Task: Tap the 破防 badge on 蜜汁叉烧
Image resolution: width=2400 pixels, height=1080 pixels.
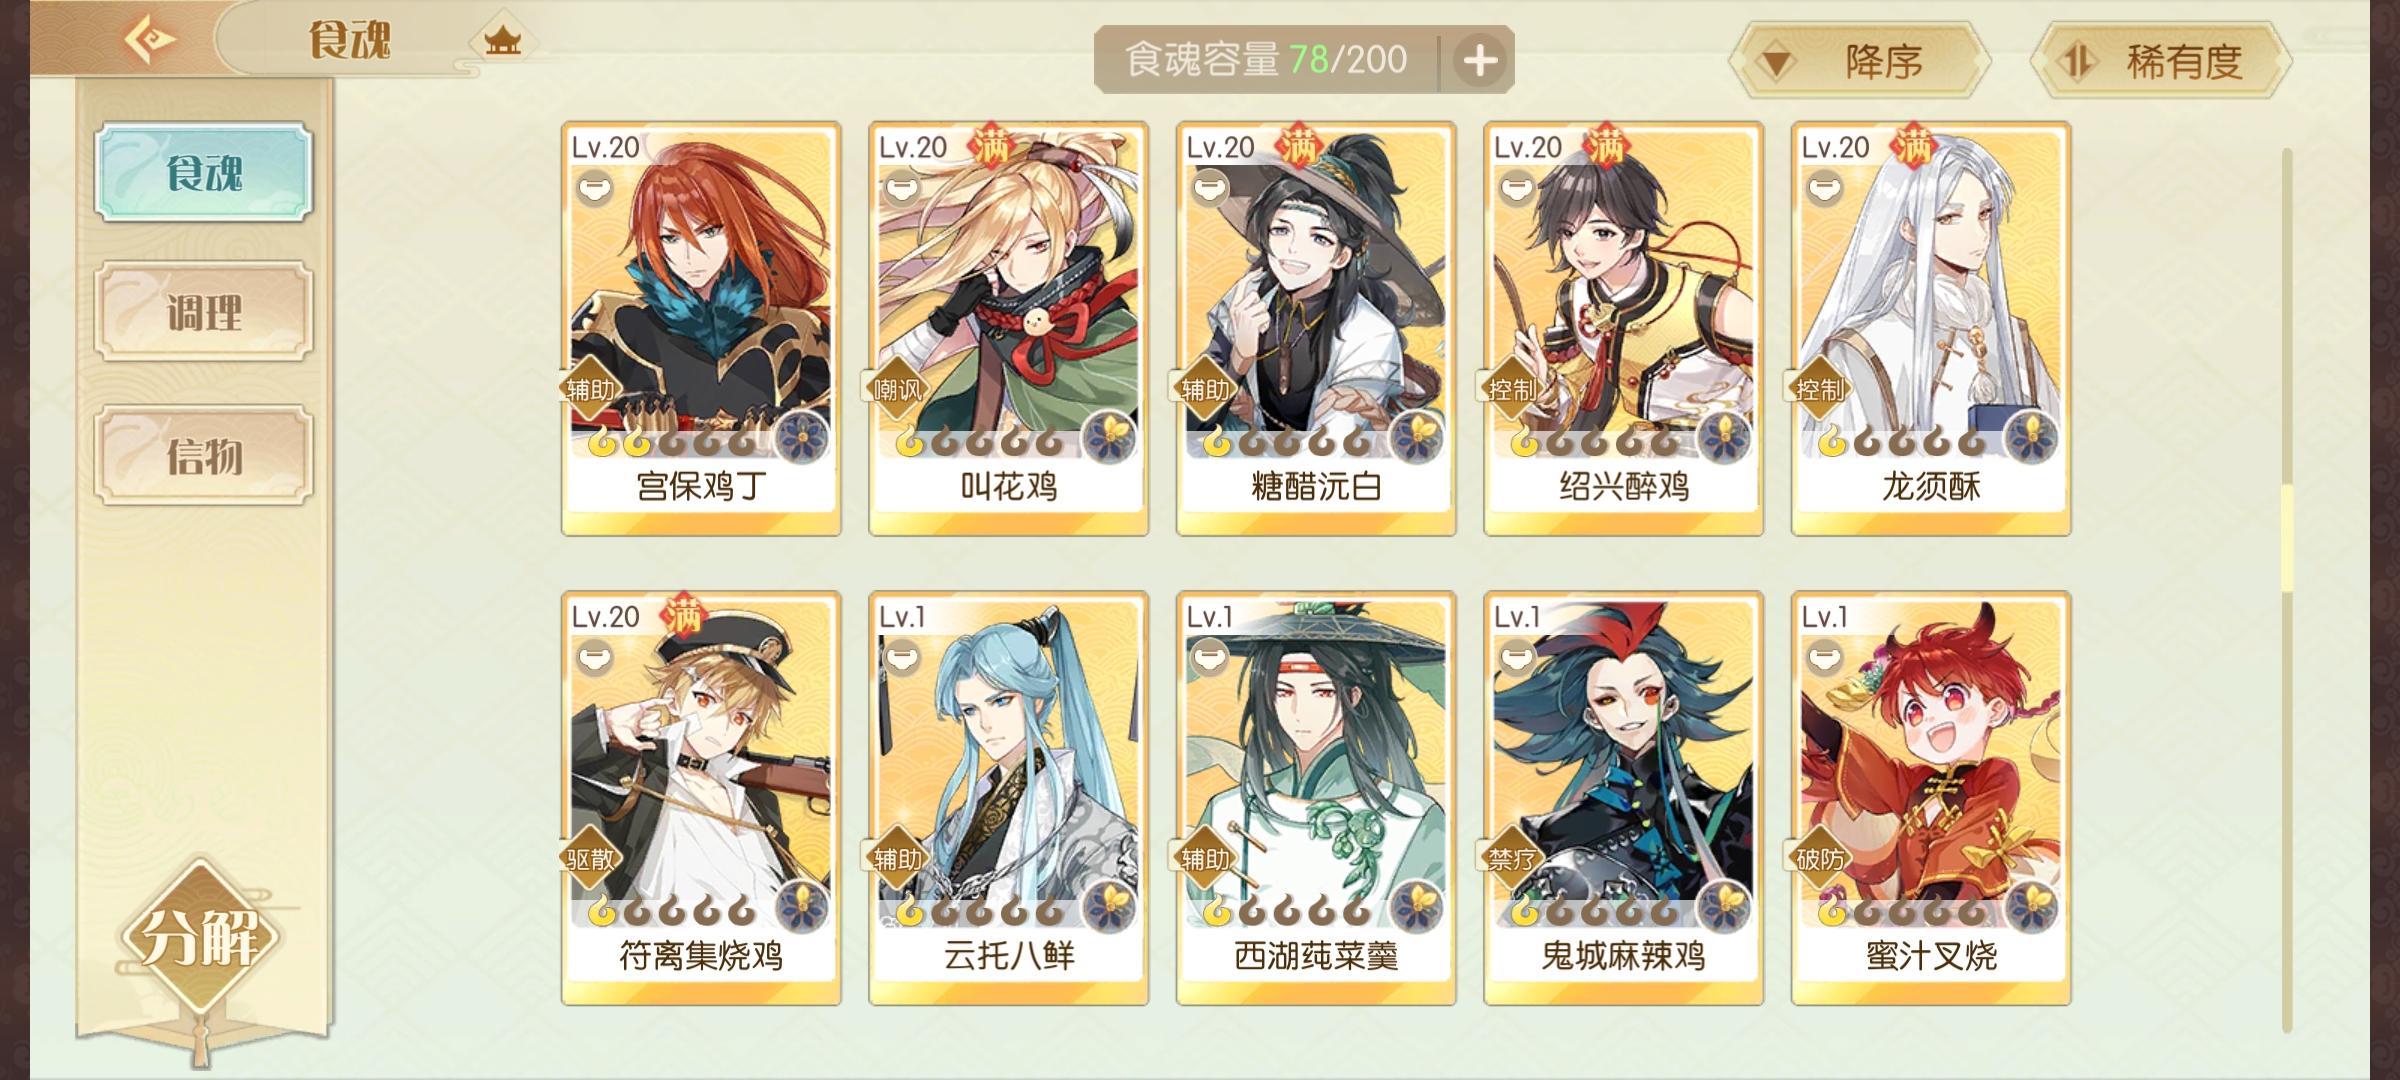Action: 1820,859
